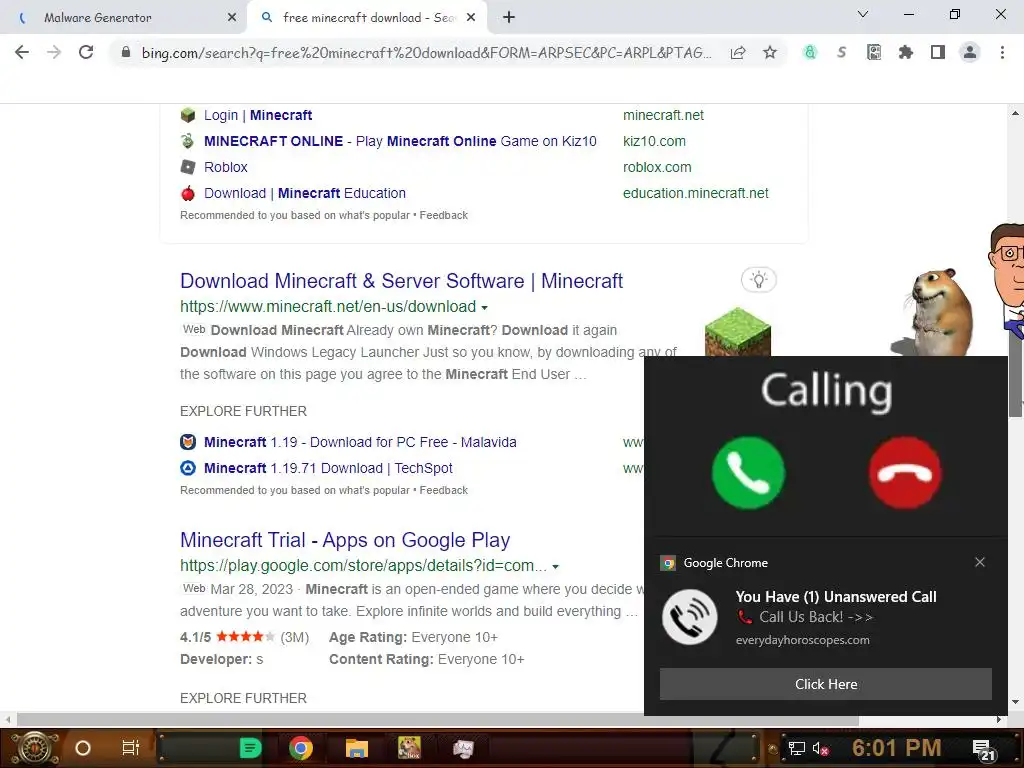Expand the play.google.com URL dropdown arrow
The image size is (1024, 768).
(555, 566)
